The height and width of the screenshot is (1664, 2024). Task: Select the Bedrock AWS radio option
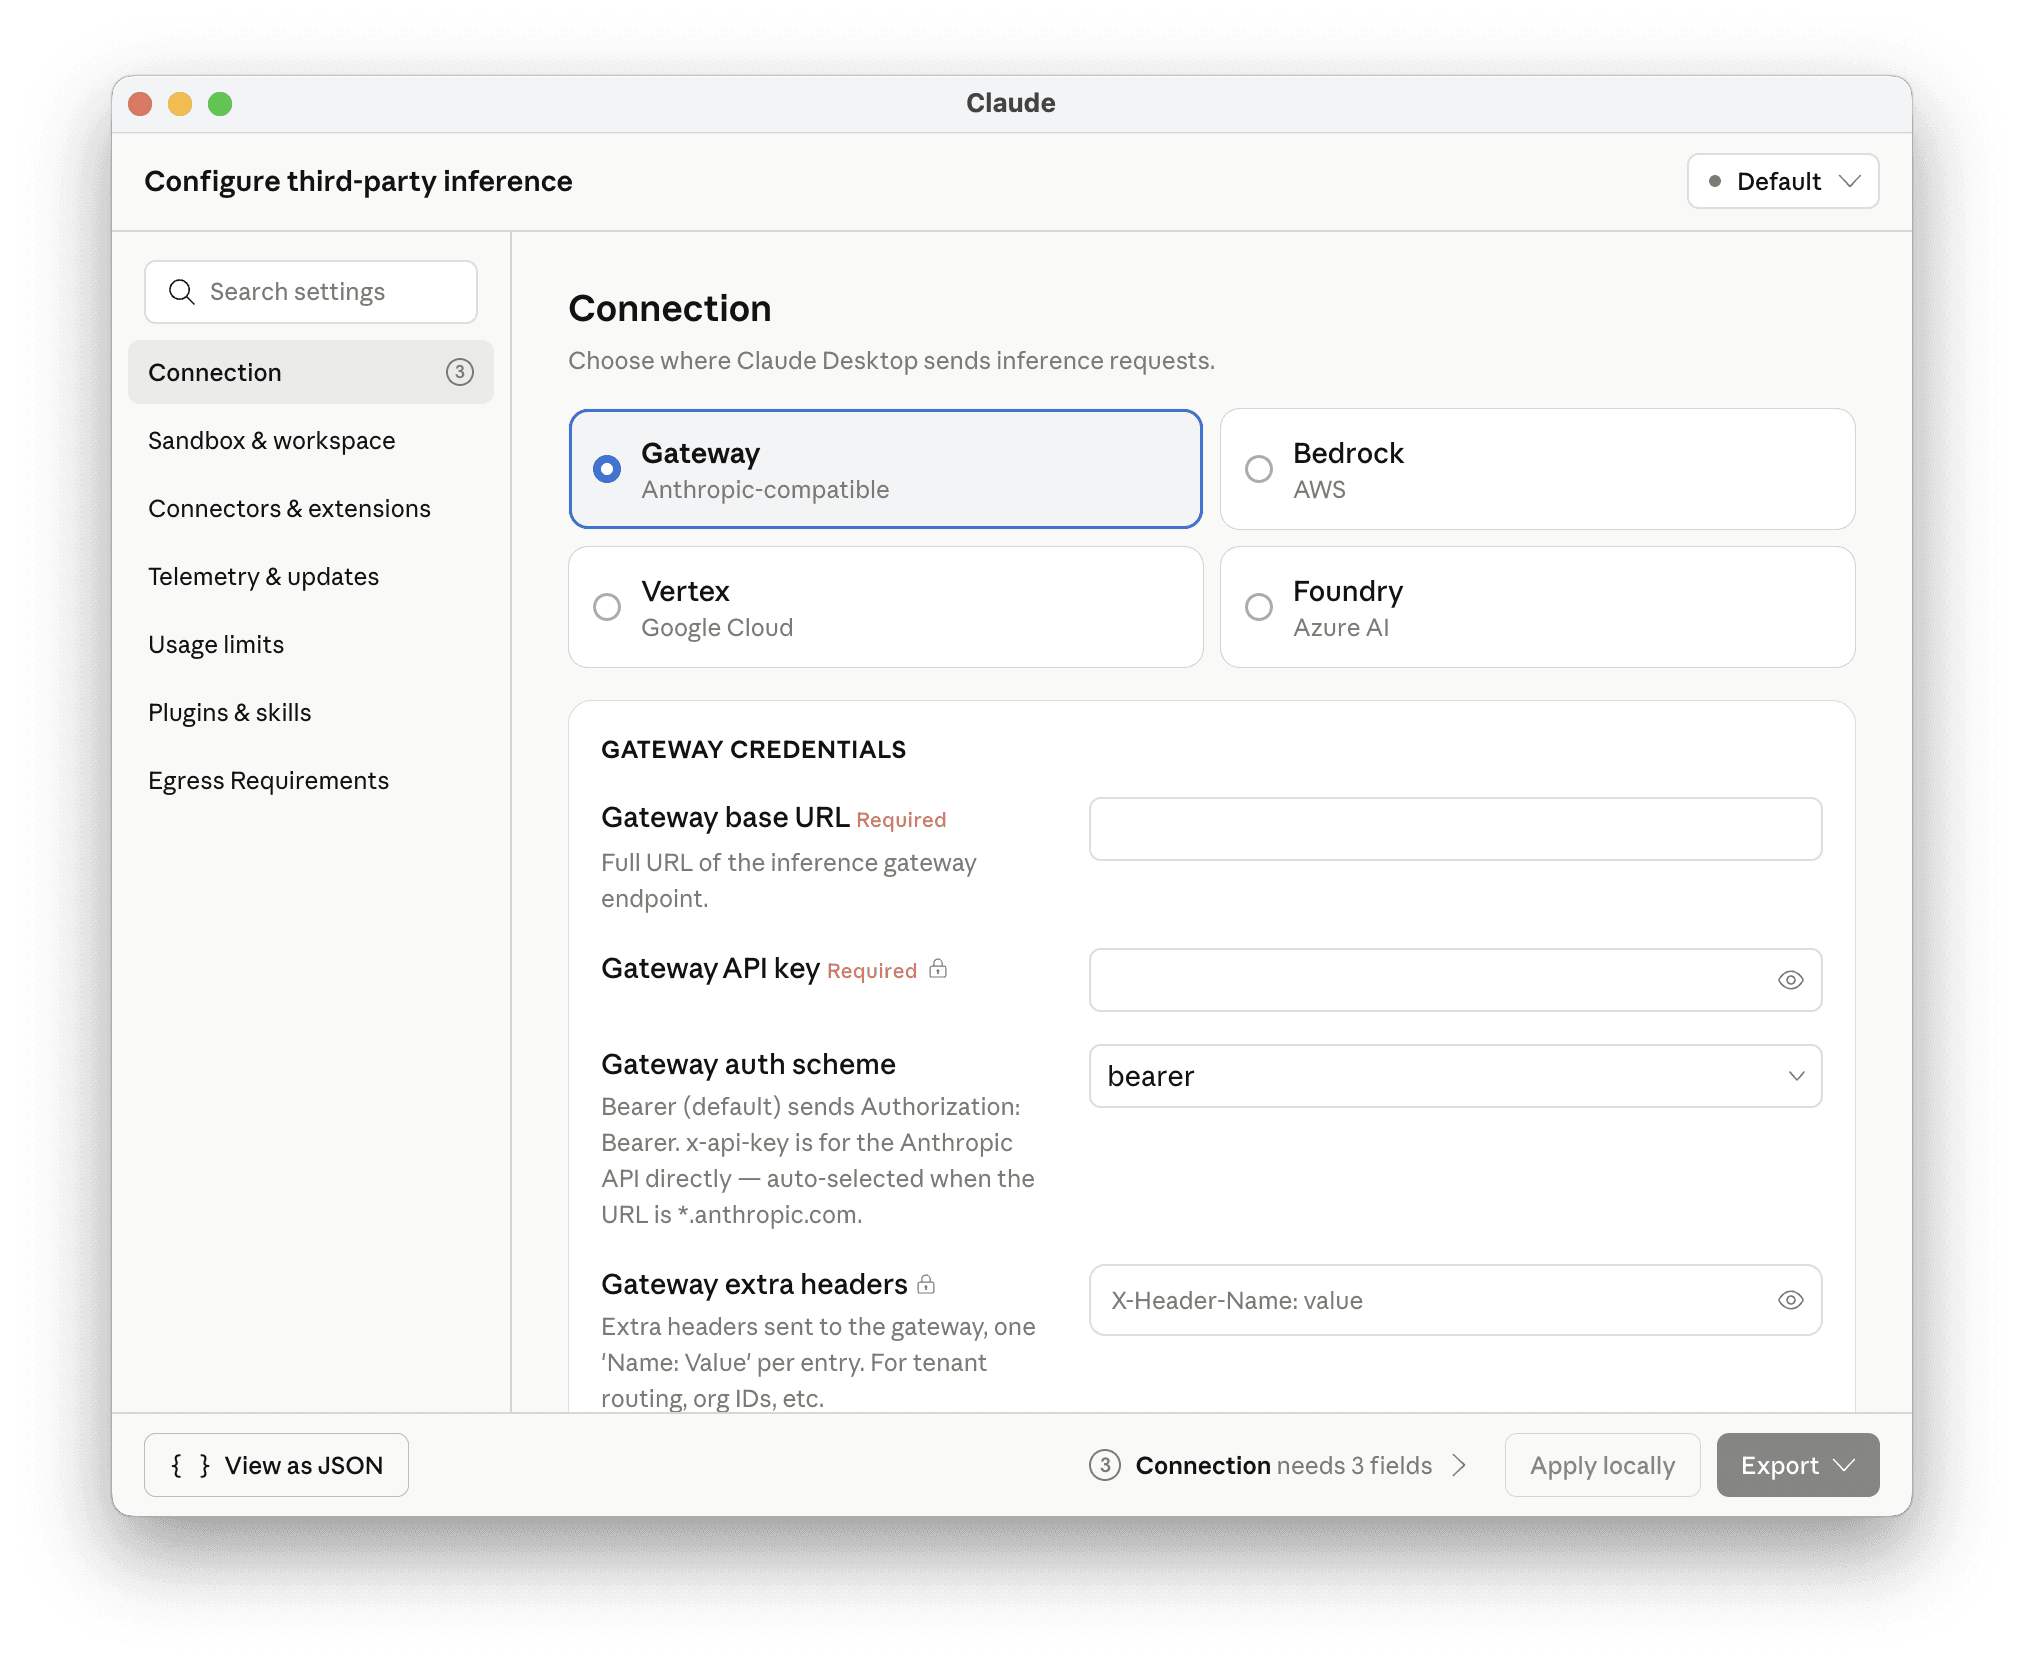tap(1538, 469)
